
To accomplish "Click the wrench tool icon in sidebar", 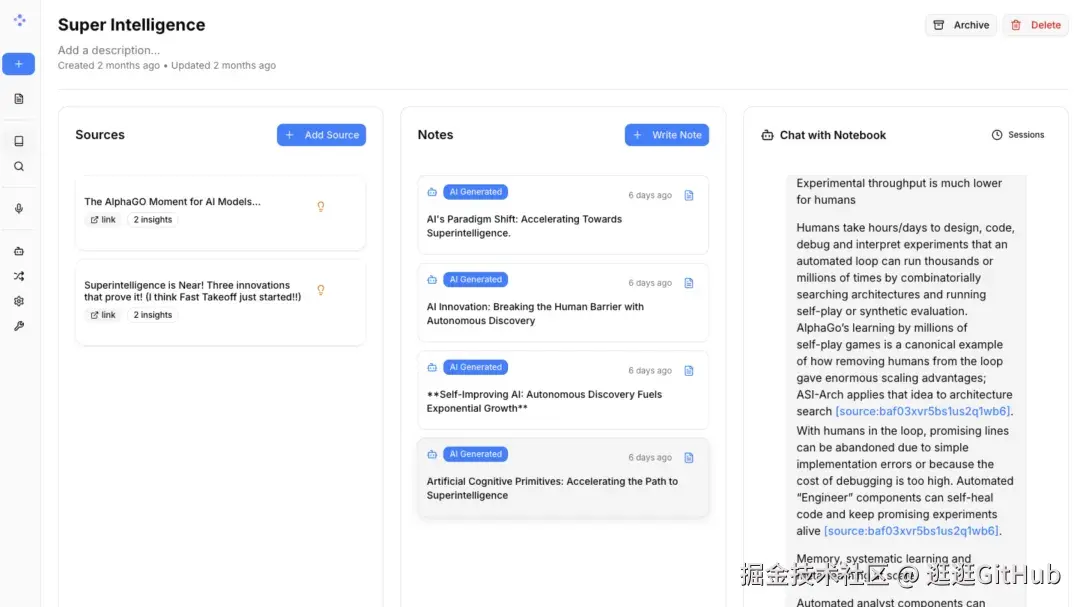I will coord(18,326).
